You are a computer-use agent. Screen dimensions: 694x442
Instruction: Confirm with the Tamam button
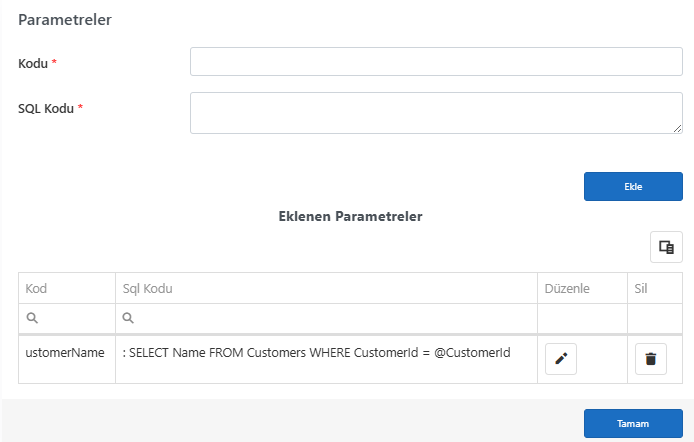633,423
